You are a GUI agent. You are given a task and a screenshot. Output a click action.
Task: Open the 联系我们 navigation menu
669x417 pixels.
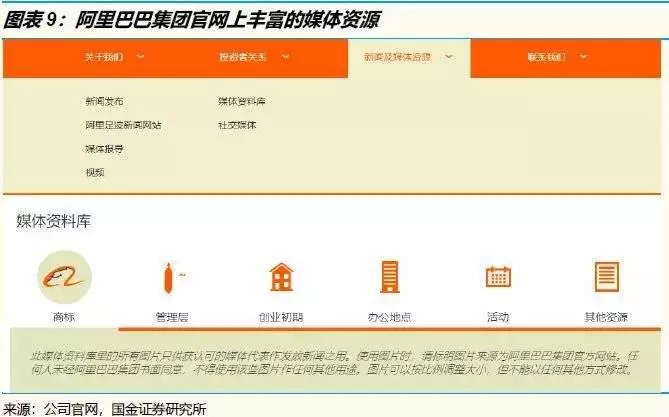click(x=547, y=57)
